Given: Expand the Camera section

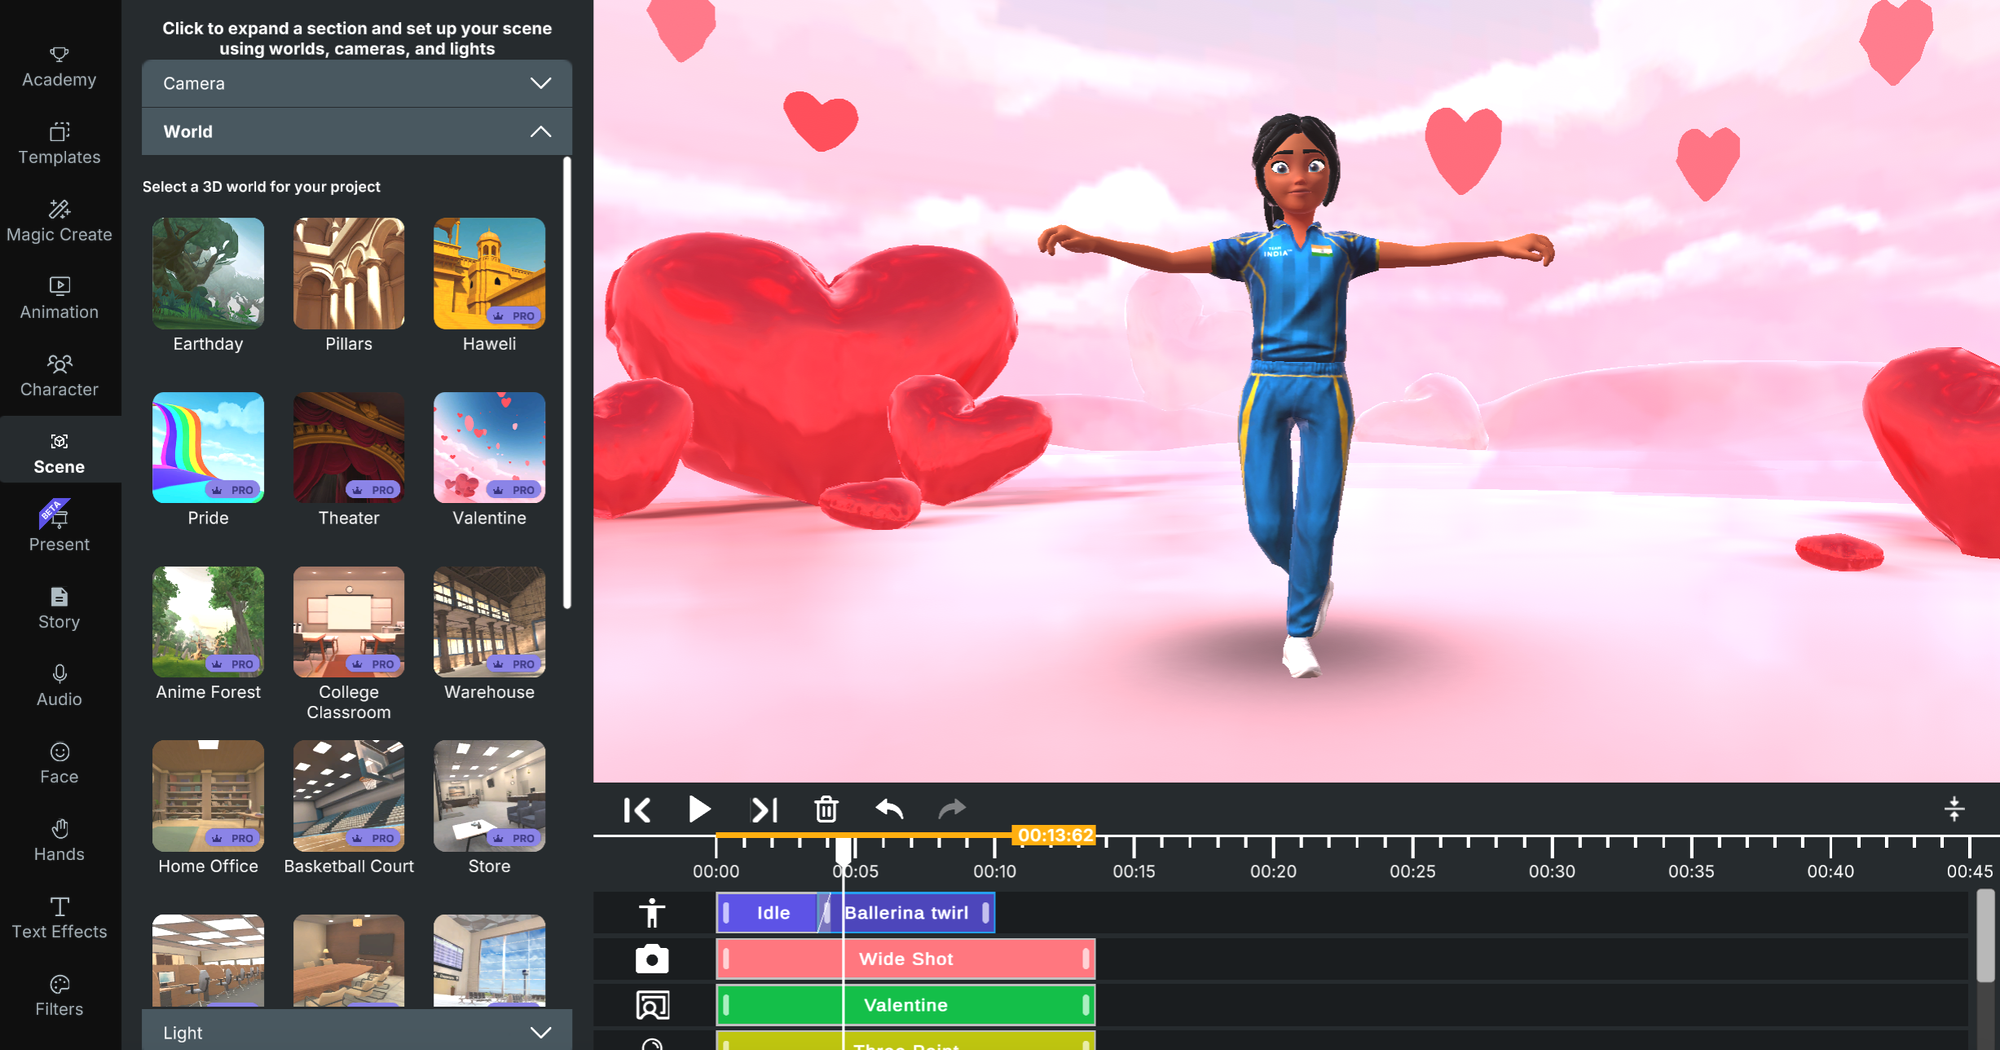Looking at the screenshot, I should 355,83.
